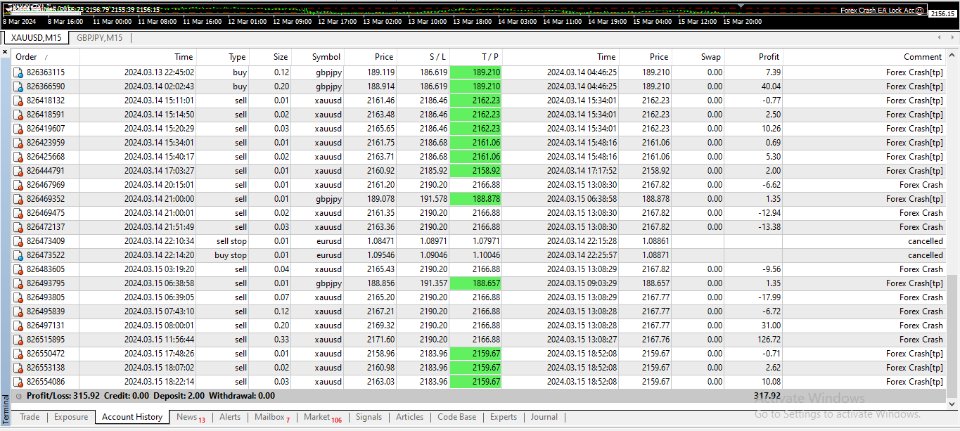Click the icon beside order 826425668
Image resolution: width=960 pixels, height=431 pixels.
pyautogui.click(x=18, y=157)
